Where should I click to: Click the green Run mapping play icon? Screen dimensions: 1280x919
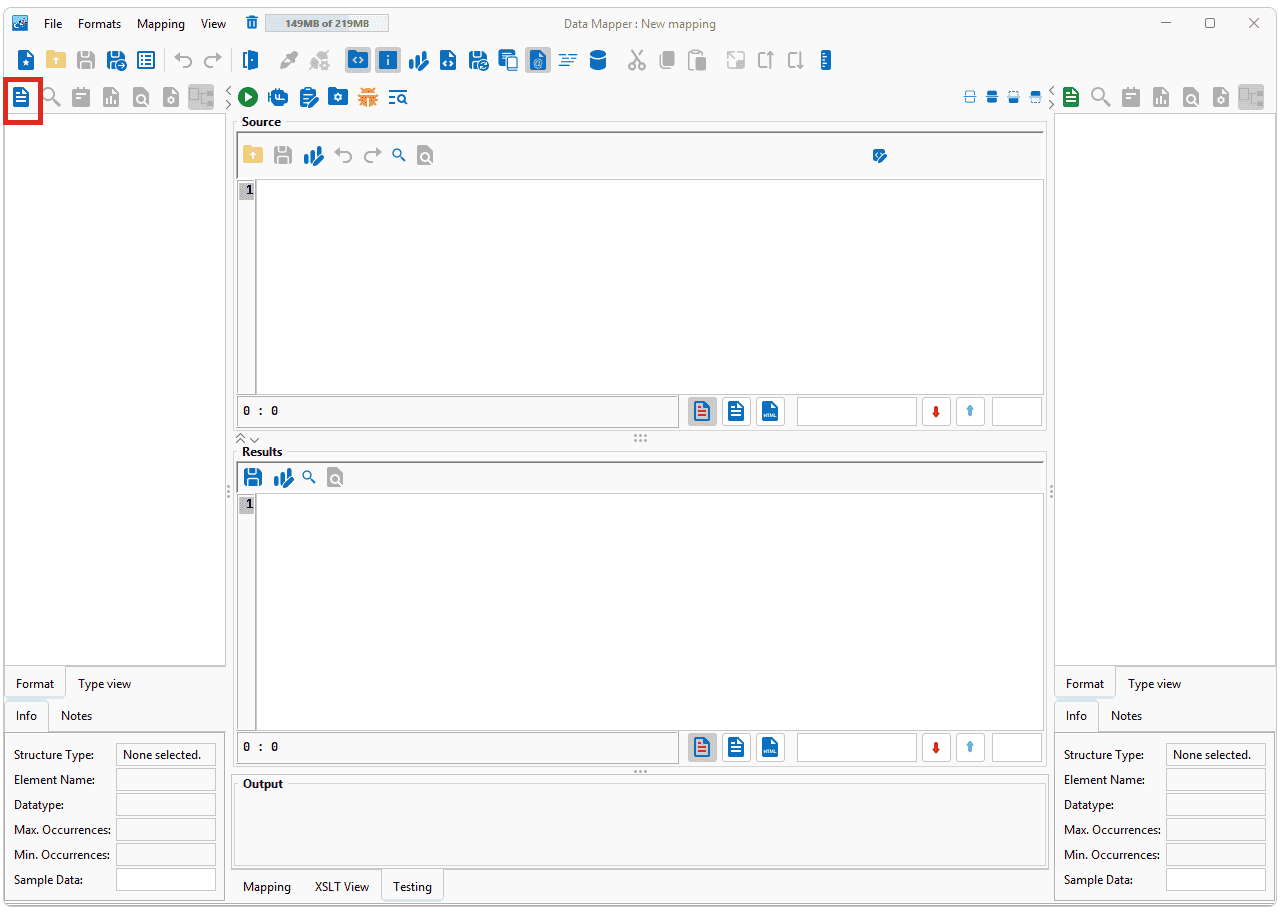click(248, 97)
